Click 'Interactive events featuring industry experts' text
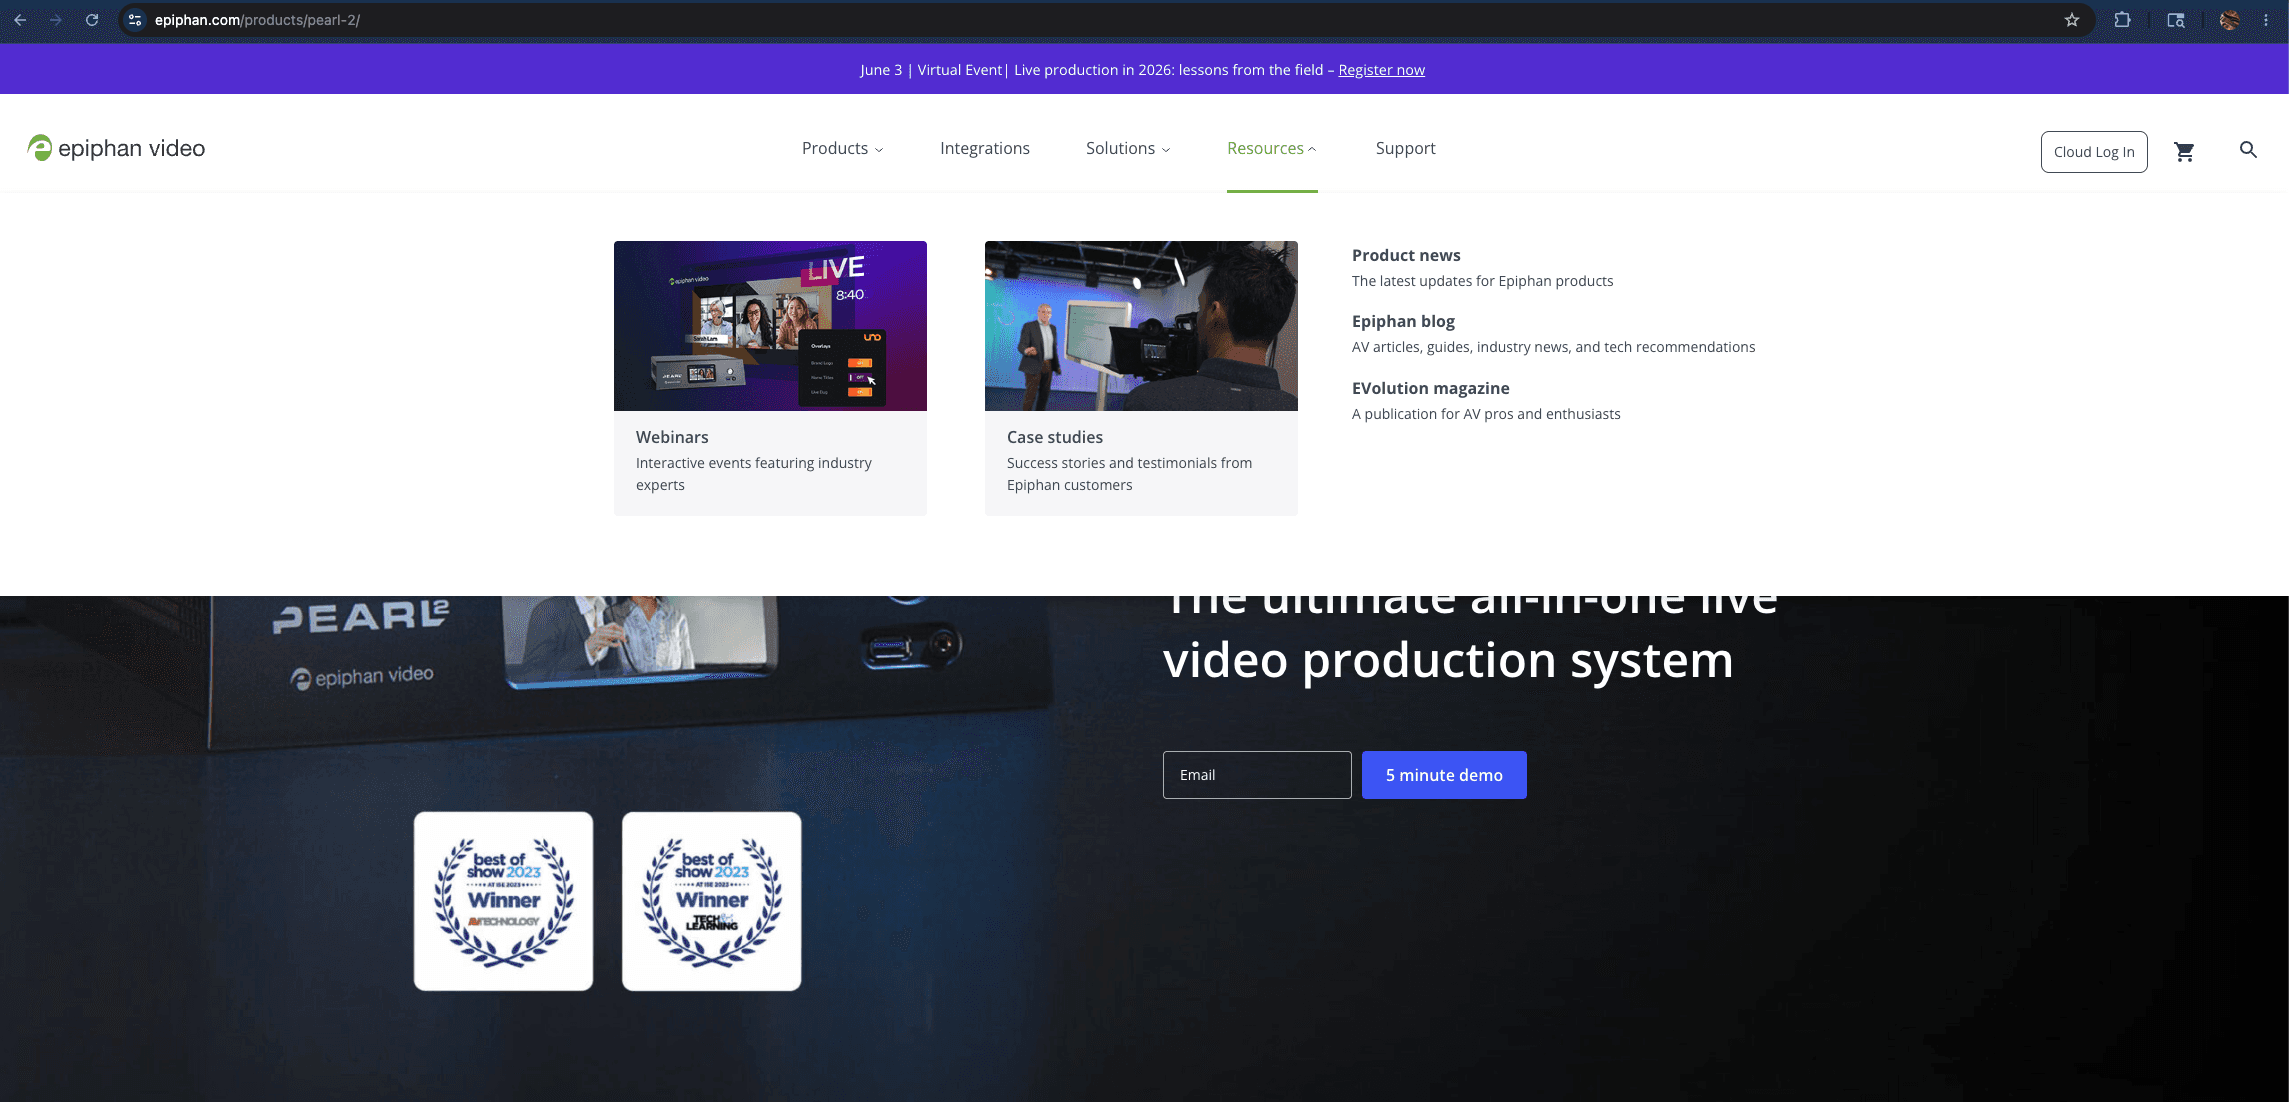The width and height of the screenshot is (2289, 1105). click(754, 474)
